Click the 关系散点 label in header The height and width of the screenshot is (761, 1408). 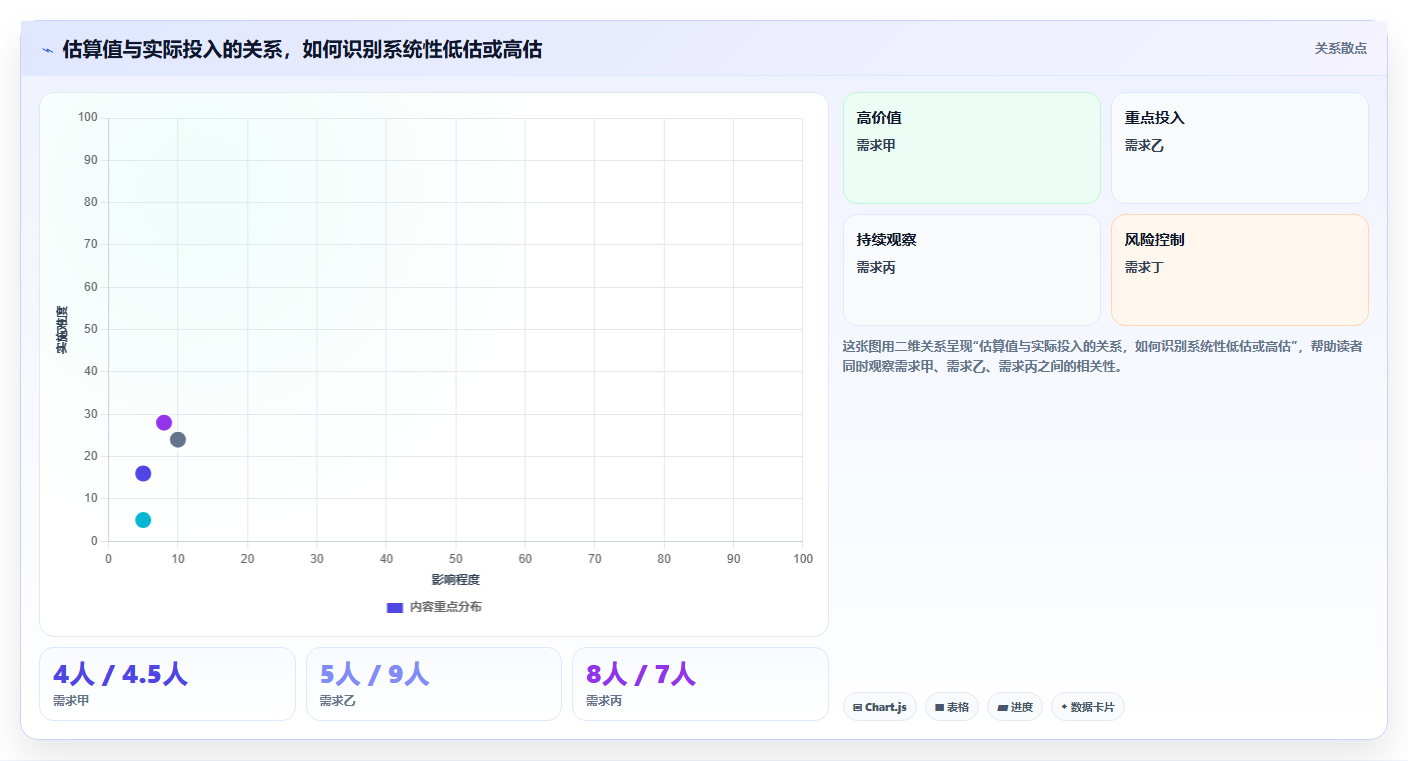tap(1340, 48)
